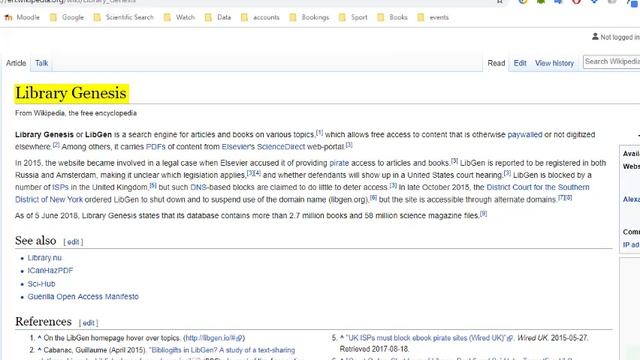Screen dimensions: 640x360
Task: Switch to the Article tab
Action: coord(16,63)
